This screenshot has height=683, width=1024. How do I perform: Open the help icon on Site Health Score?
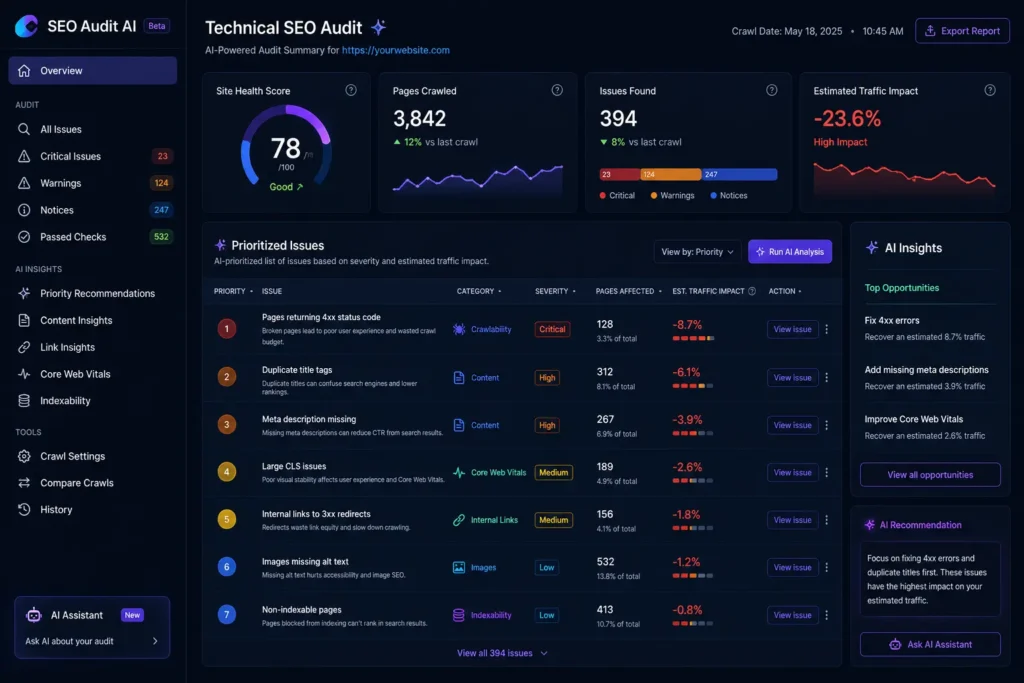tap(351, 90)
